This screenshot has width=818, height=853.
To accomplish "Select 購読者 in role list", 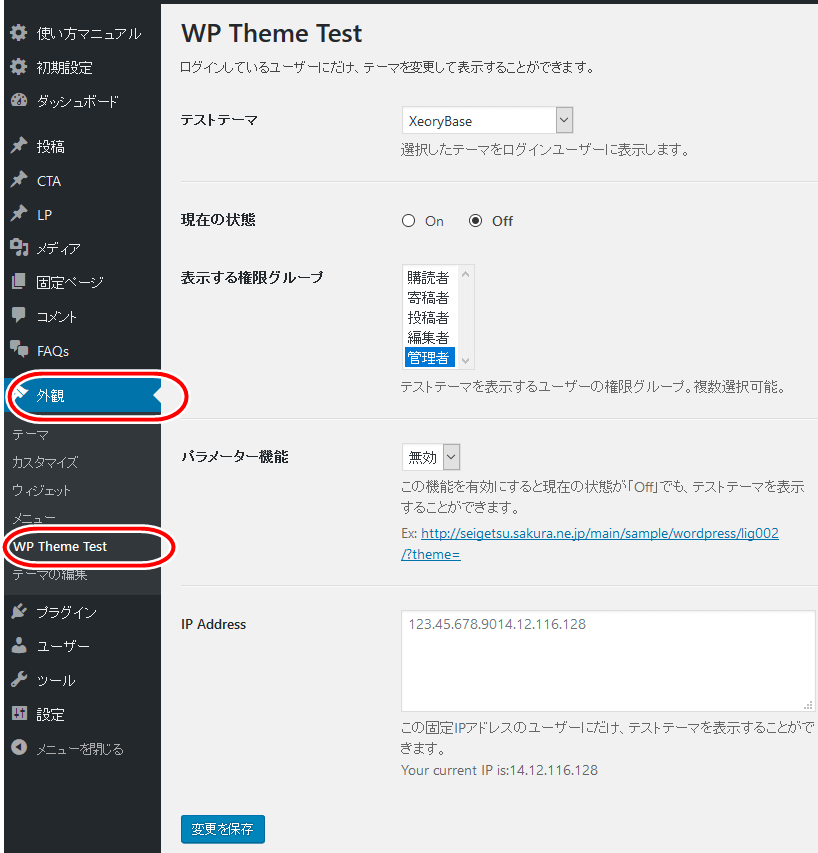I will [x=429, y=277].
